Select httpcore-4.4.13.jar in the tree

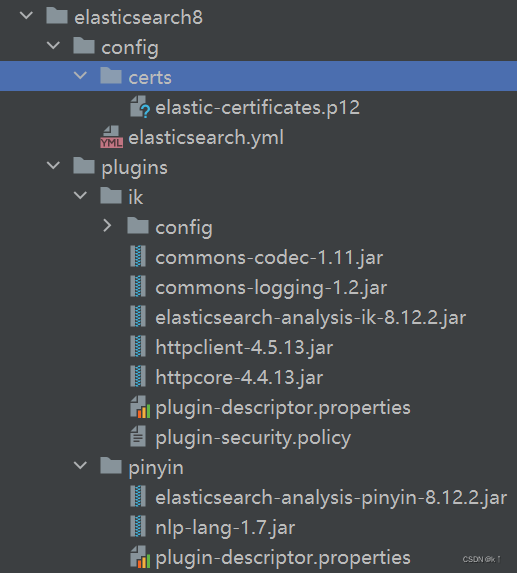point(239,377)
